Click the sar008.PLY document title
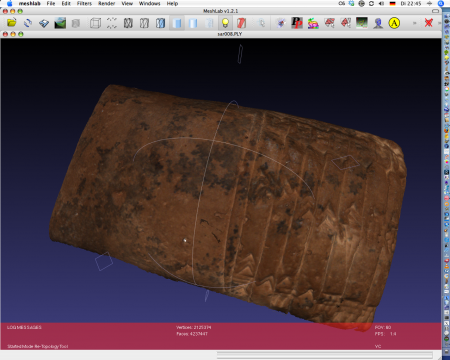The height and width of the screenshot is (360, 450). tap(229, 34)
